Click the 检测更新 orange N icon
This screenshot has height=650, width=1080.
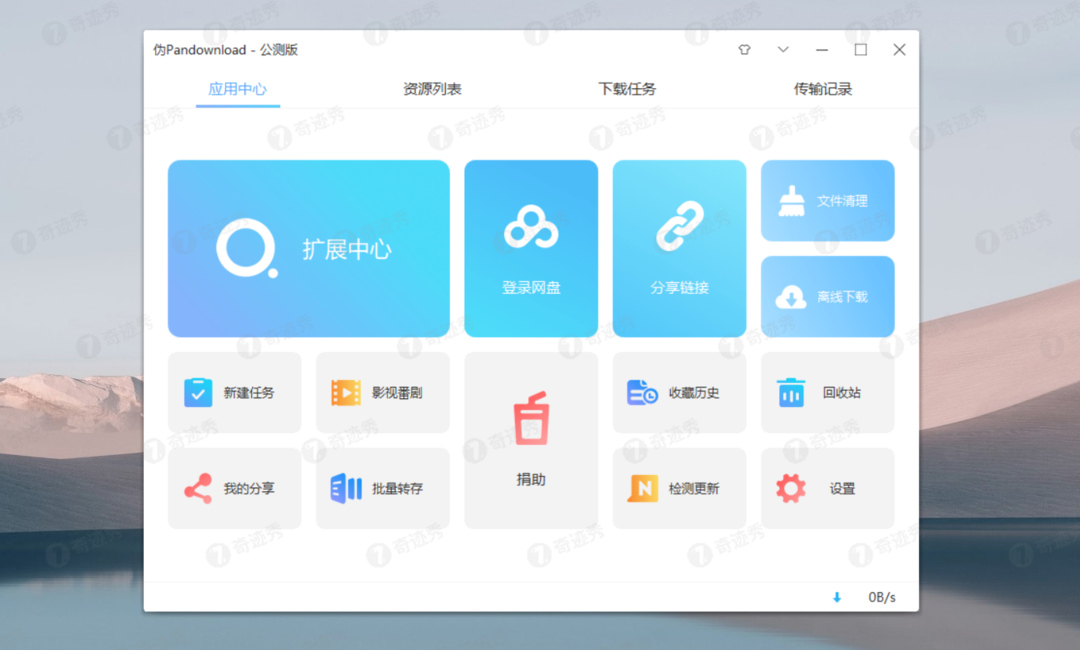[x=642, y=488]
